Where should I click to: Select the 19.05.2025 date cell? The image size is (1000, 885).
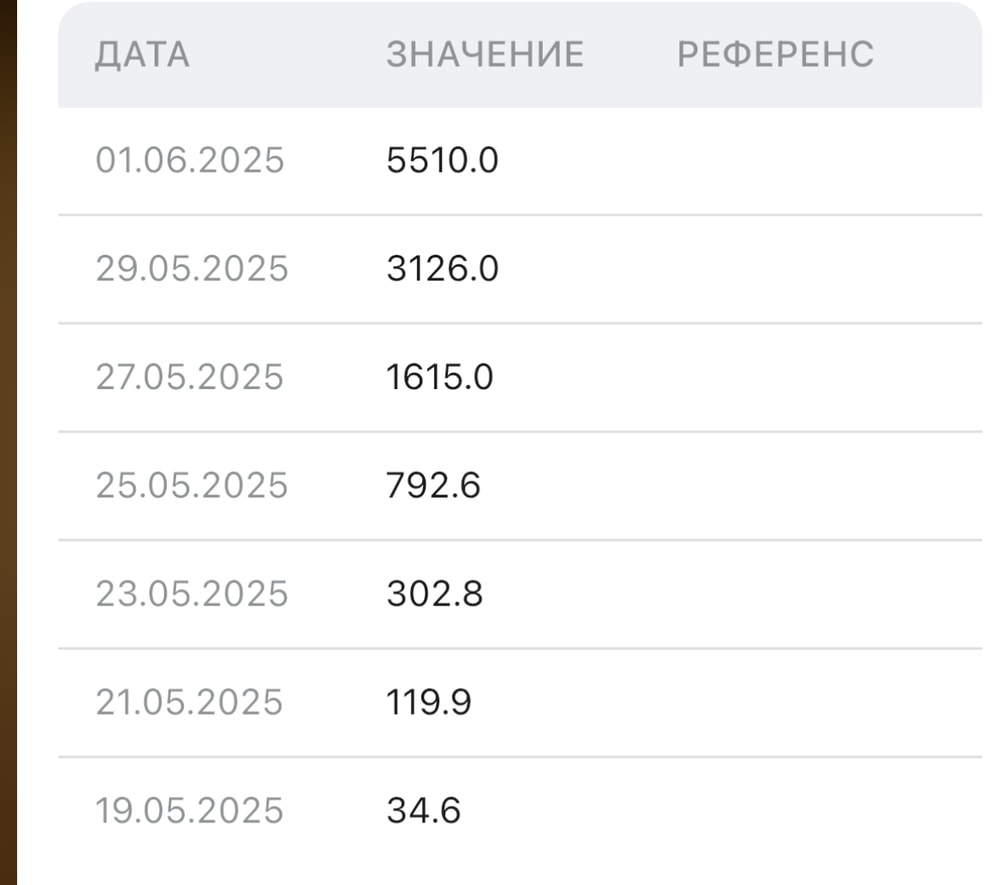tap(190, 810)
